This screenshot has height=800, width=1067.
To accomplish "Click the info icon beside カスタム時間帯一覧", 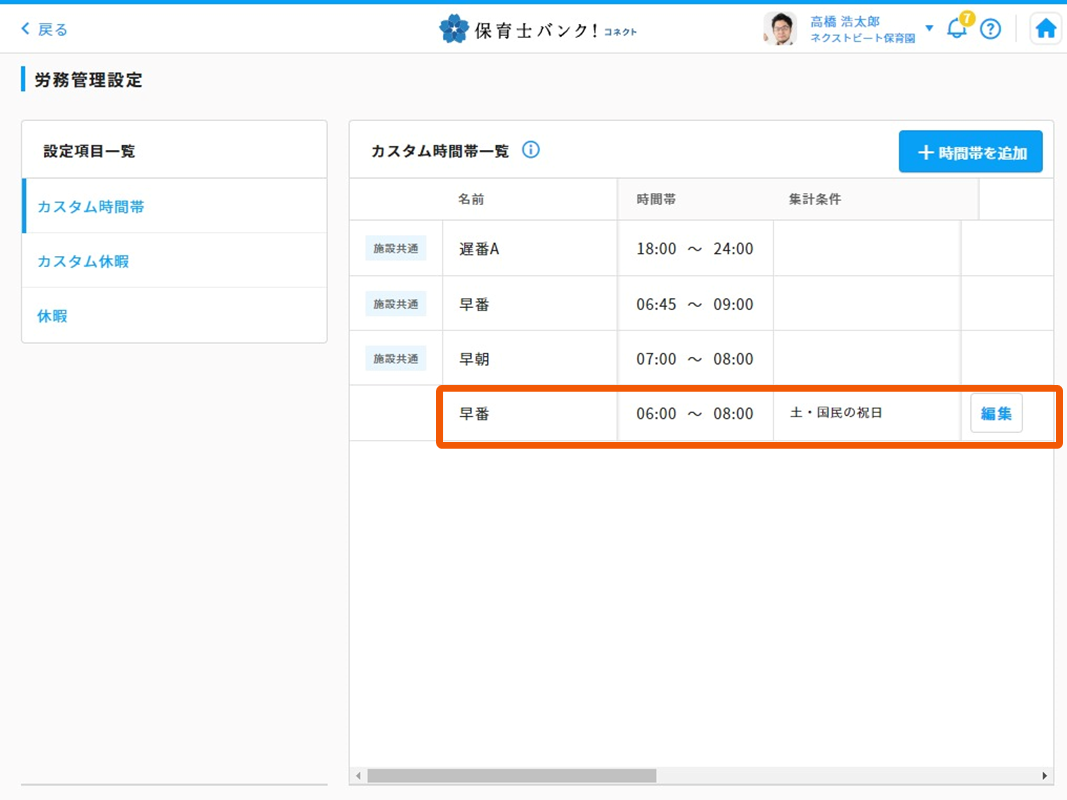I will tap(531, 150).
